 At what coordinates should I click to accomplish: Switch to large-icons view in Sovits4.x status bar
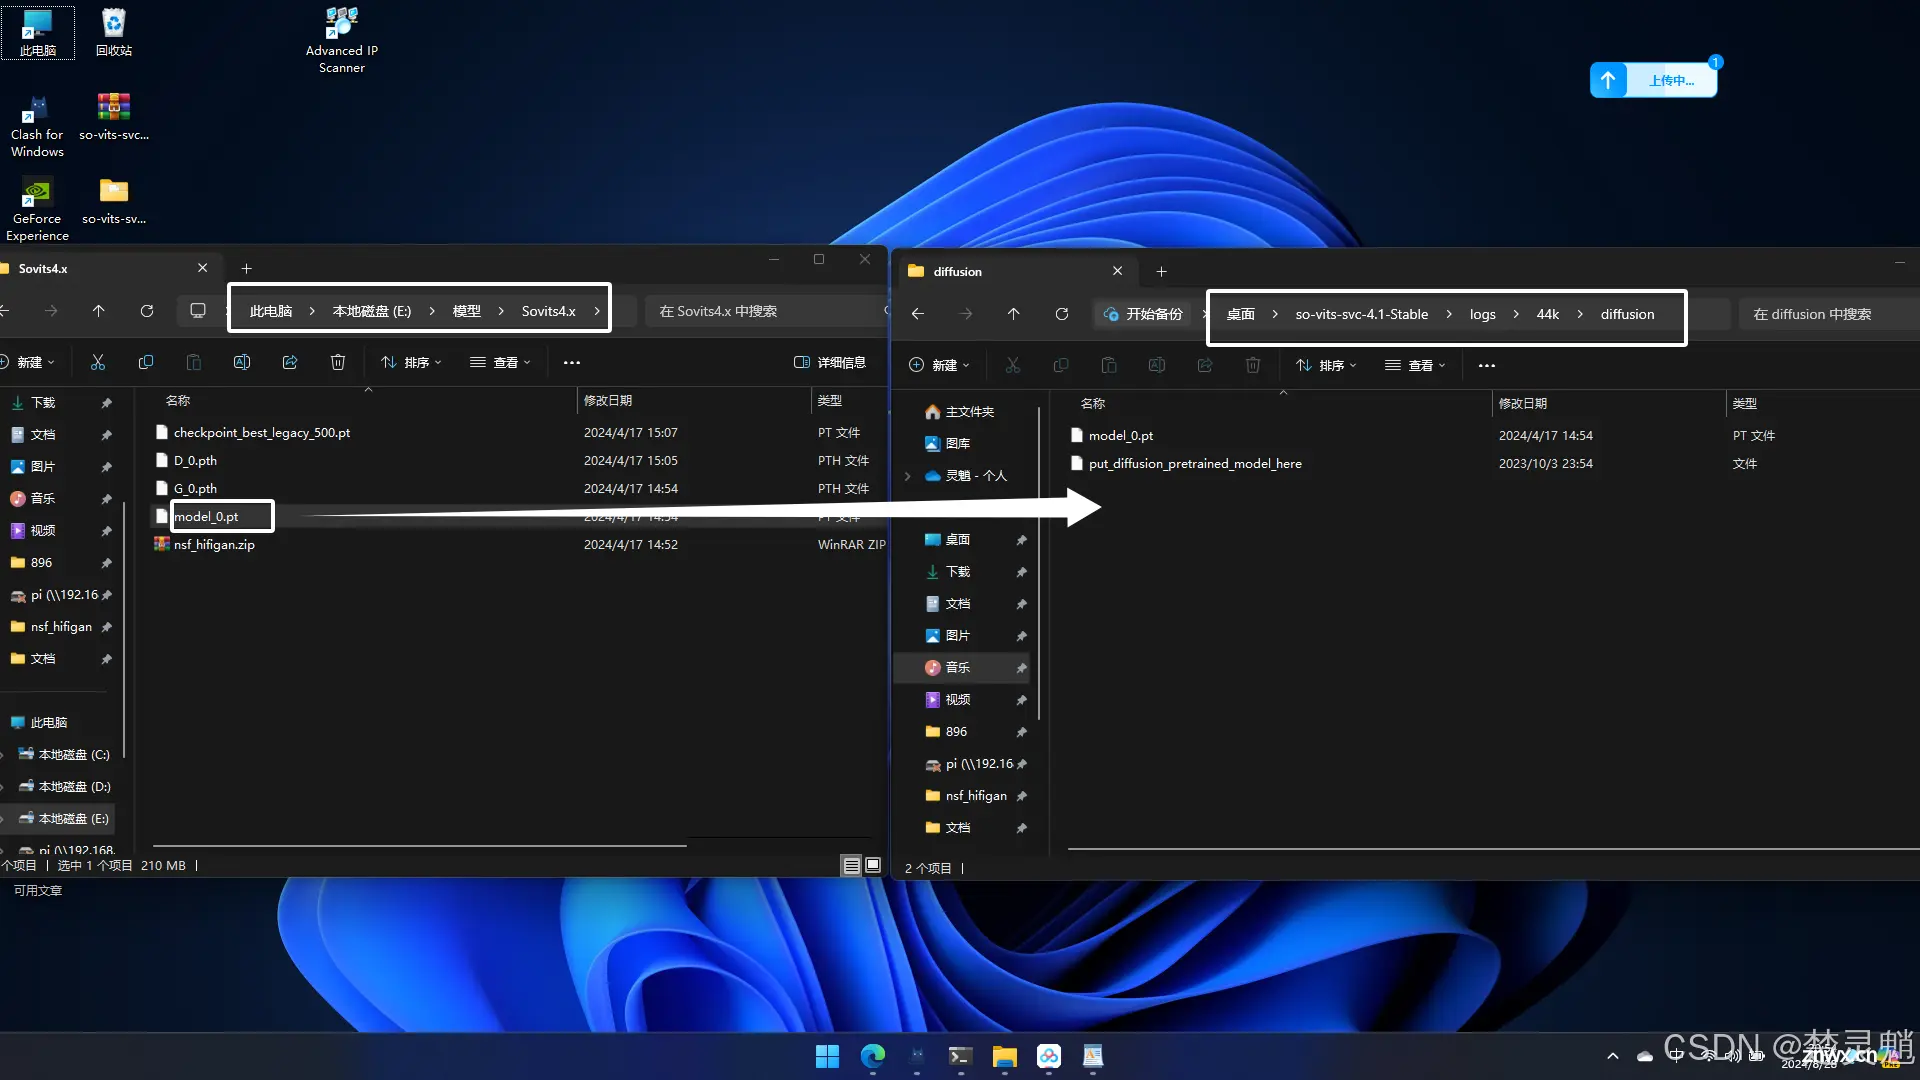[x=873, y=865]
